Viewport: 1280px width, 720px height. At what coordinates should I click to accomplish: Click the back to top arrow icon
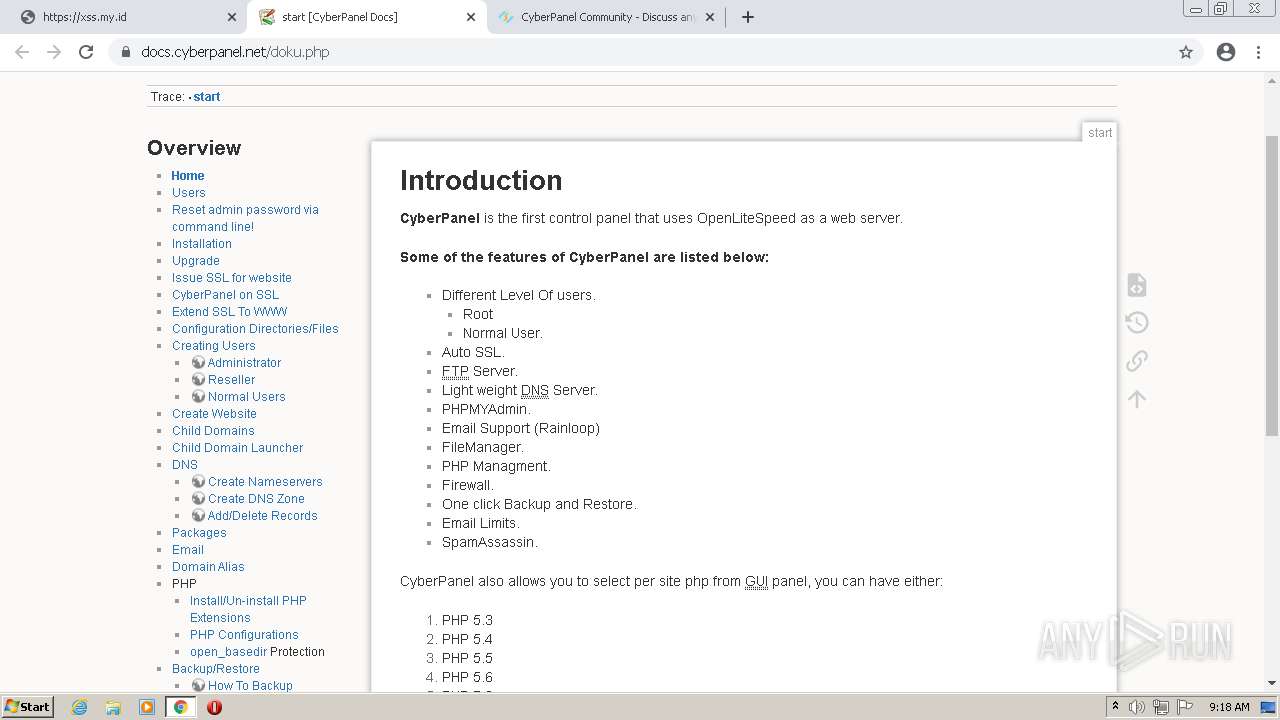click(x=1137, y=399)
